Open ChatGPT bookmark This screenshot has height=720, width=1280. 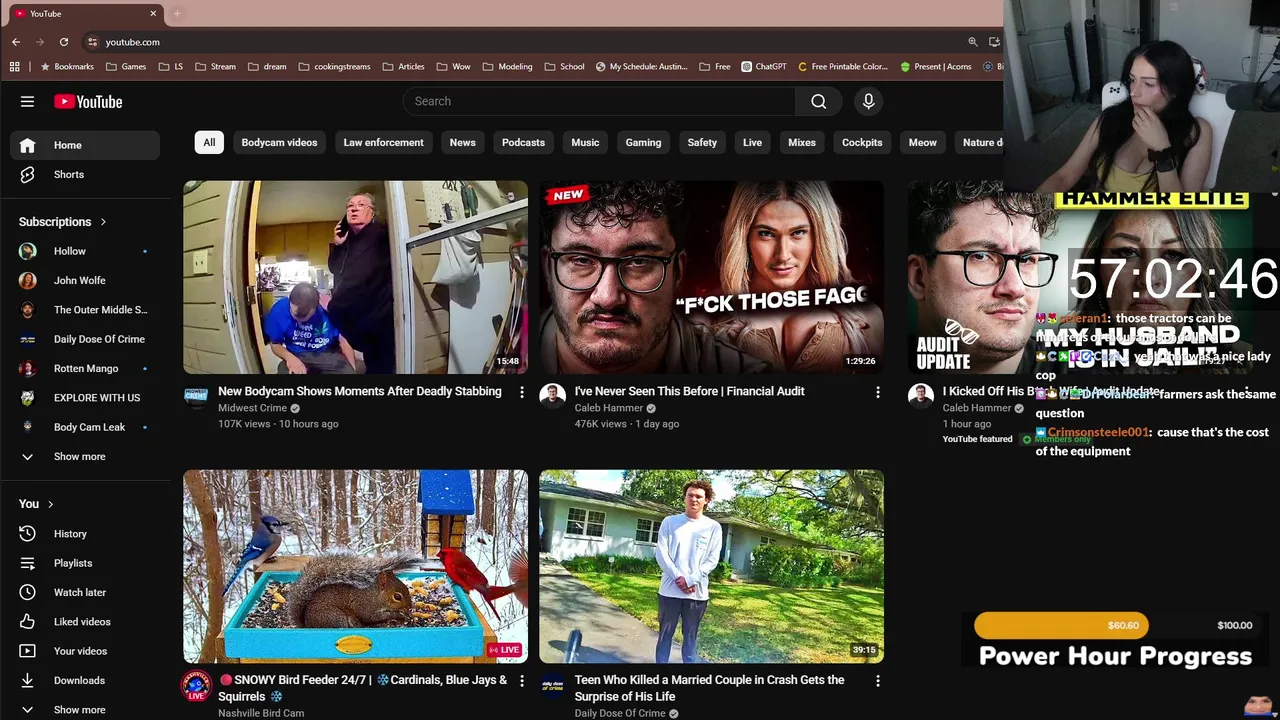(764, 66)
